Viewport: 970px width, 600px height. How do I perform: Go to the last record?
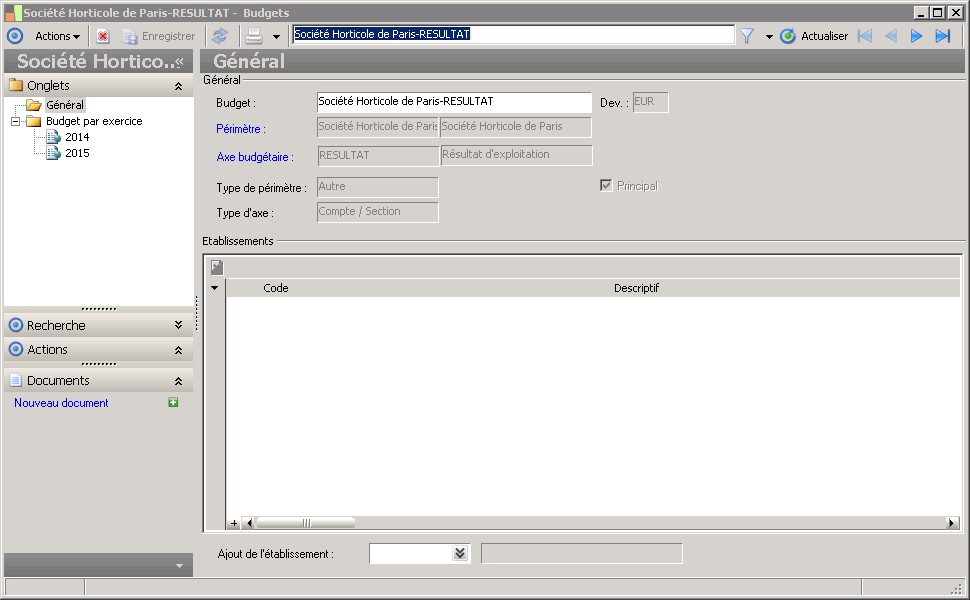943,36
